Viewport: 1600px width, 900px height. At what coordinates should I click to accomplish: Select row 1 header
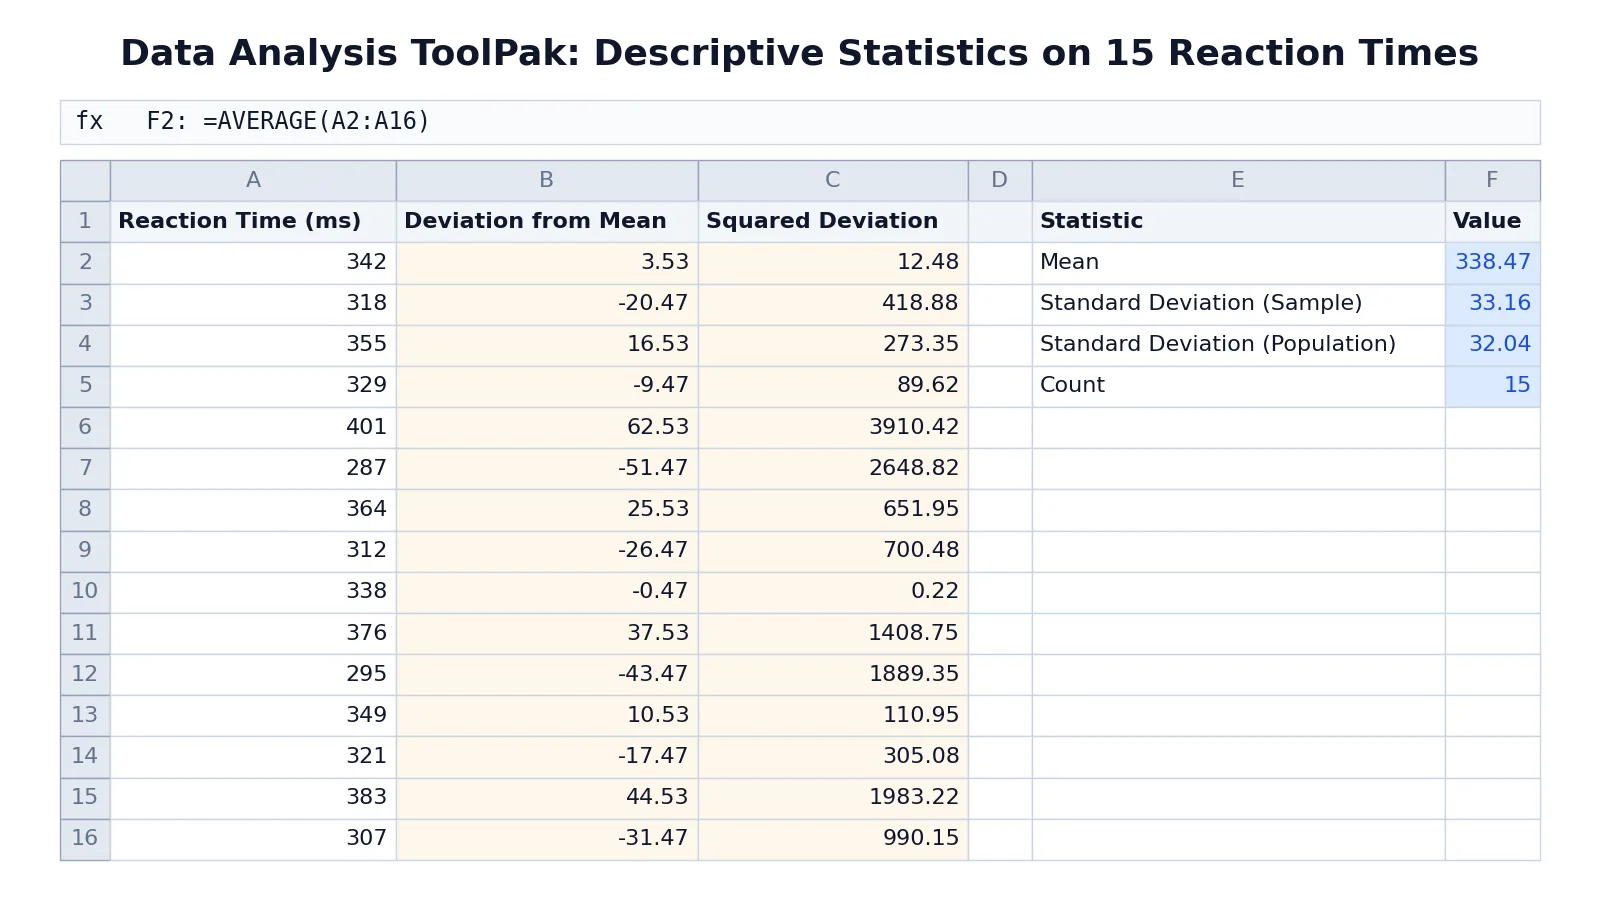[x=85, y=222]
